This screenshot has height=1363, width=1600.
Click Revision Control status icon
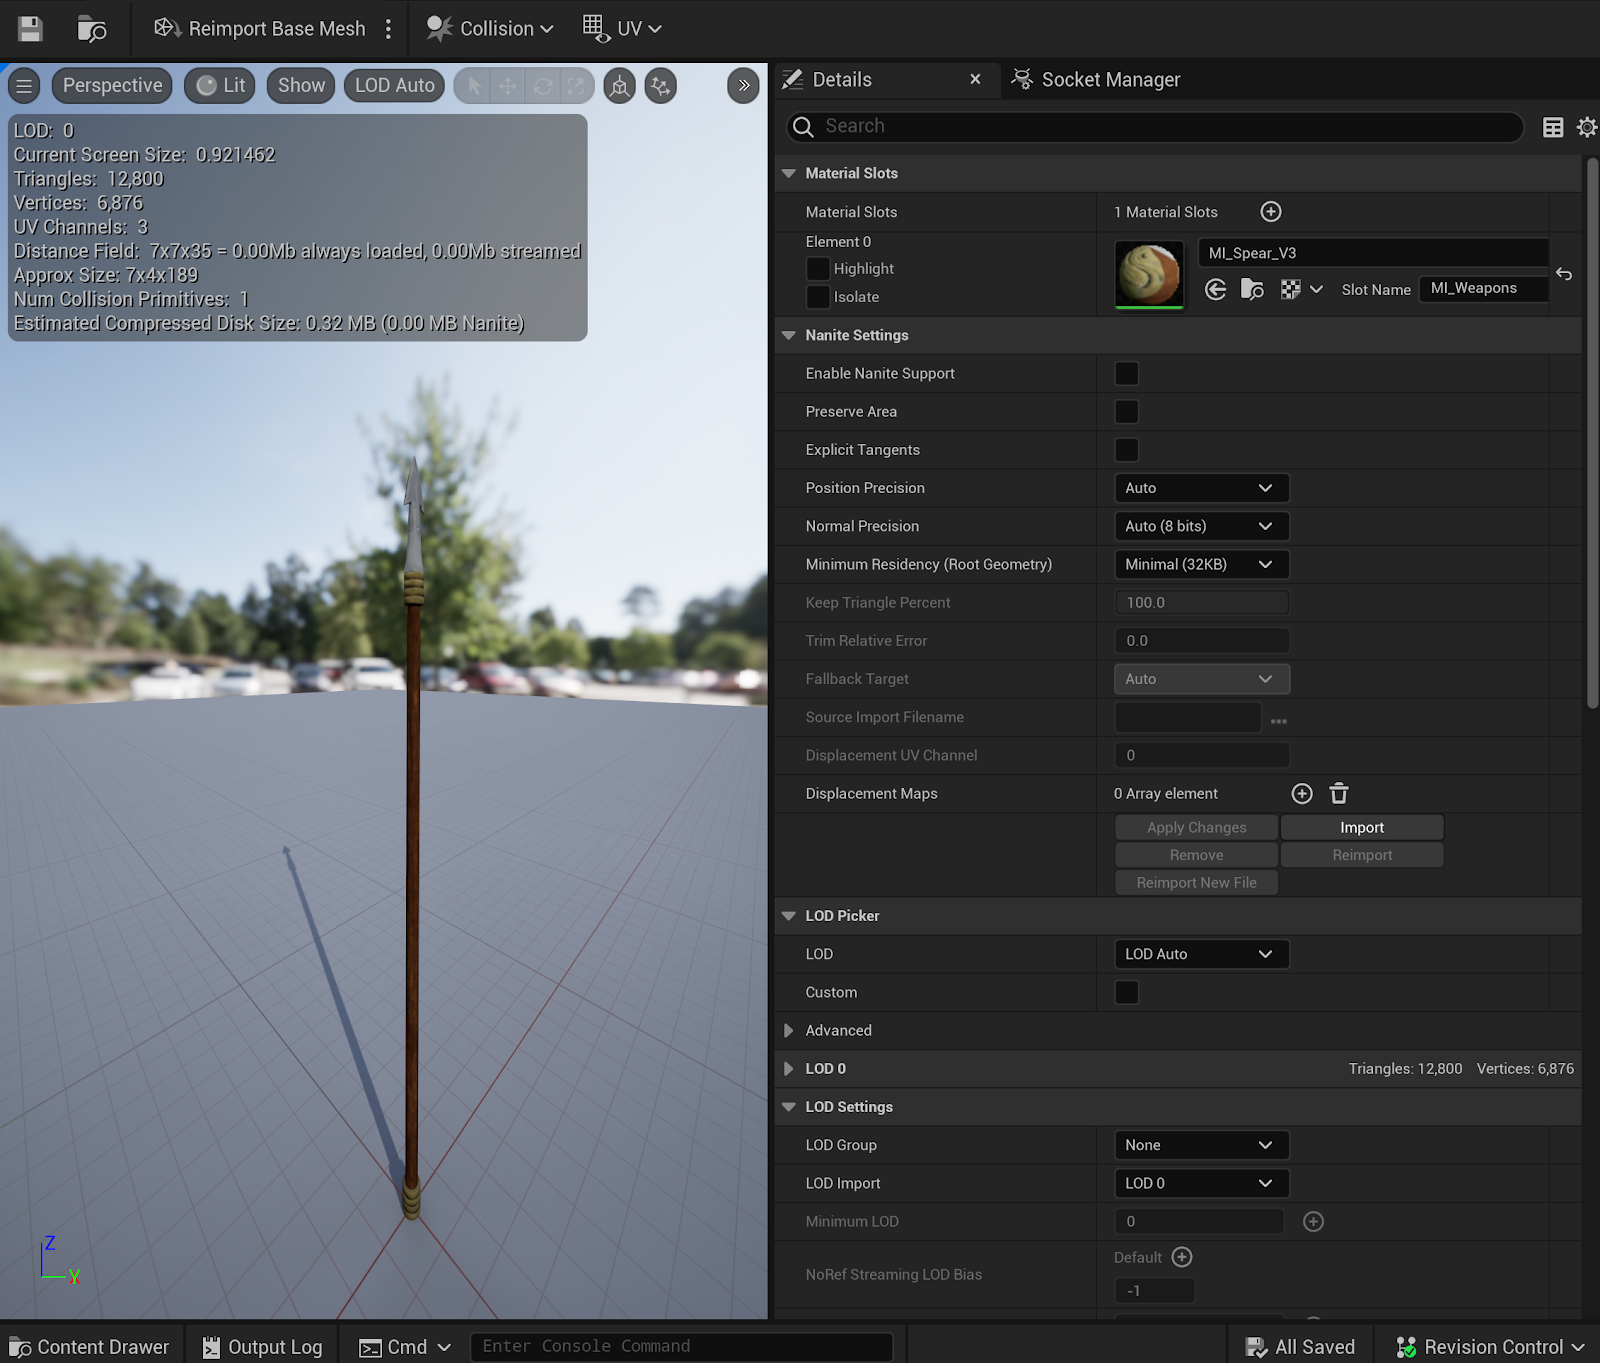pos(1407,1347)
